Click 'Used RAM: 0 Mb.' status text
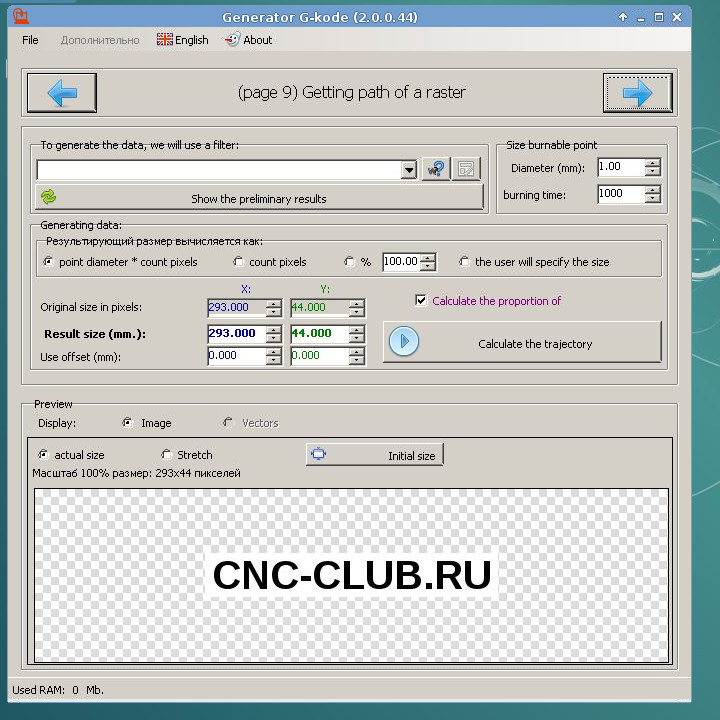Image resolution: width=720 pixels, height=720 pixels. point(58,690)
